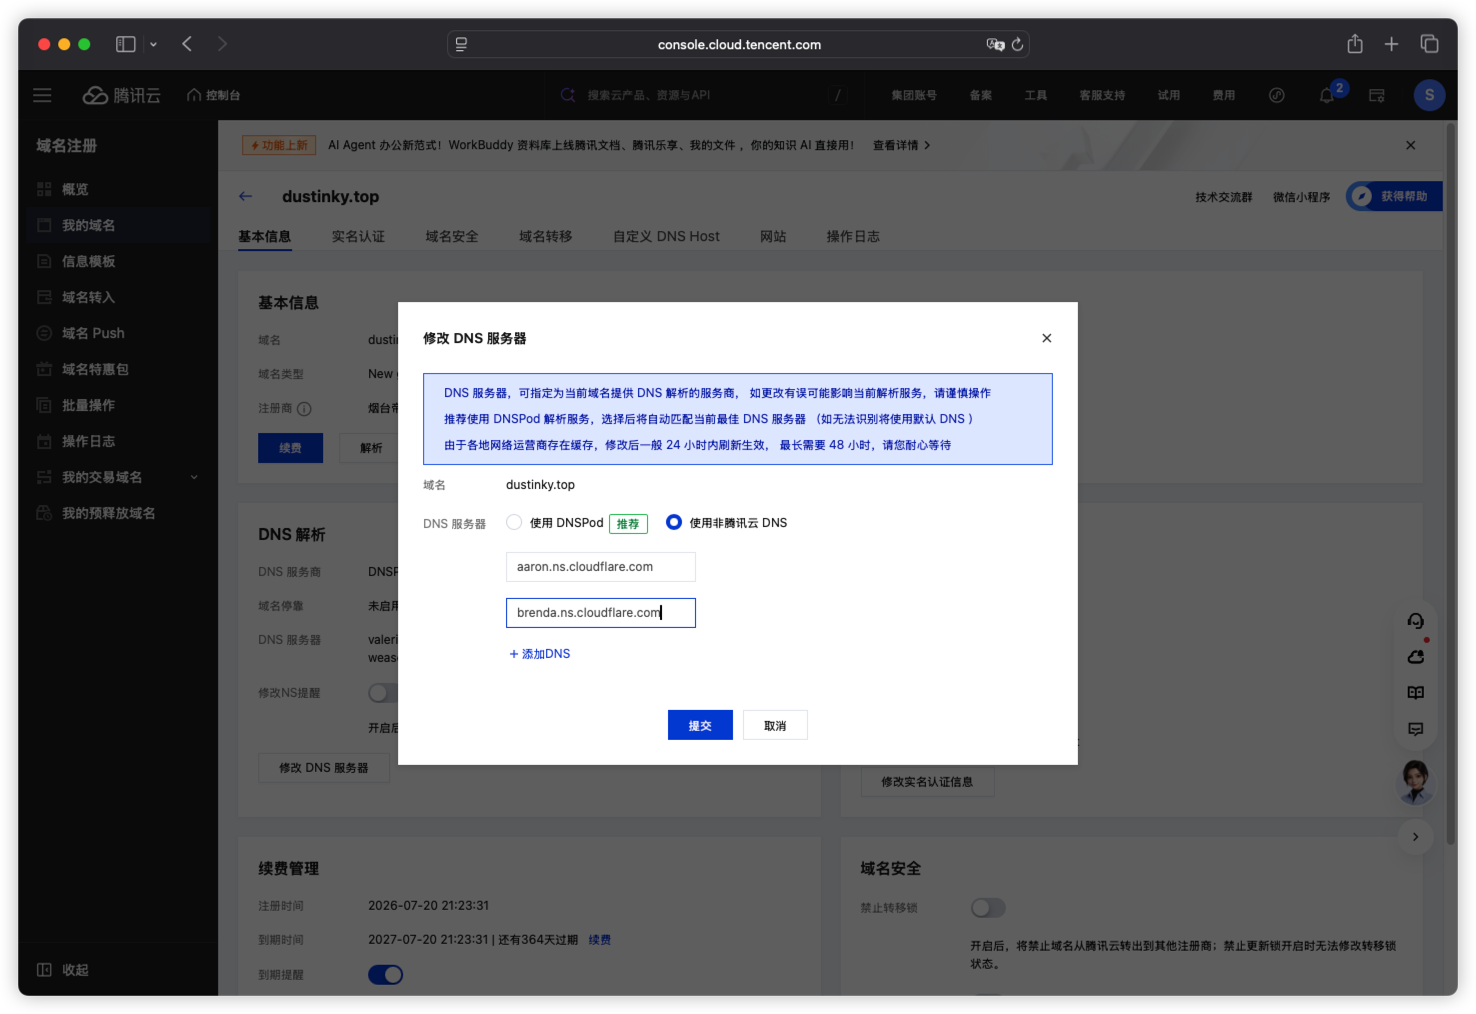Open the compass icon in header
Image resolution: width=1476 pixels, height=1014 pixels.
click(1277, 95)
